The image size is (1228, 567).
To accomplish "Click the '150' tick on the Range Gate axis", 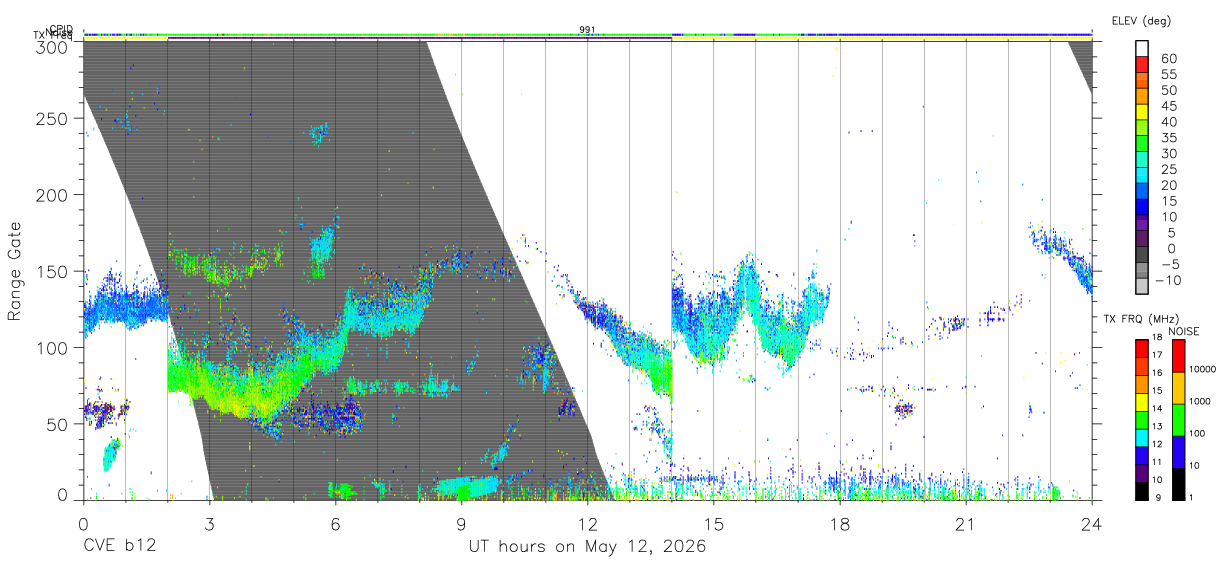I will pyautogui.click(x=53, y=271).
